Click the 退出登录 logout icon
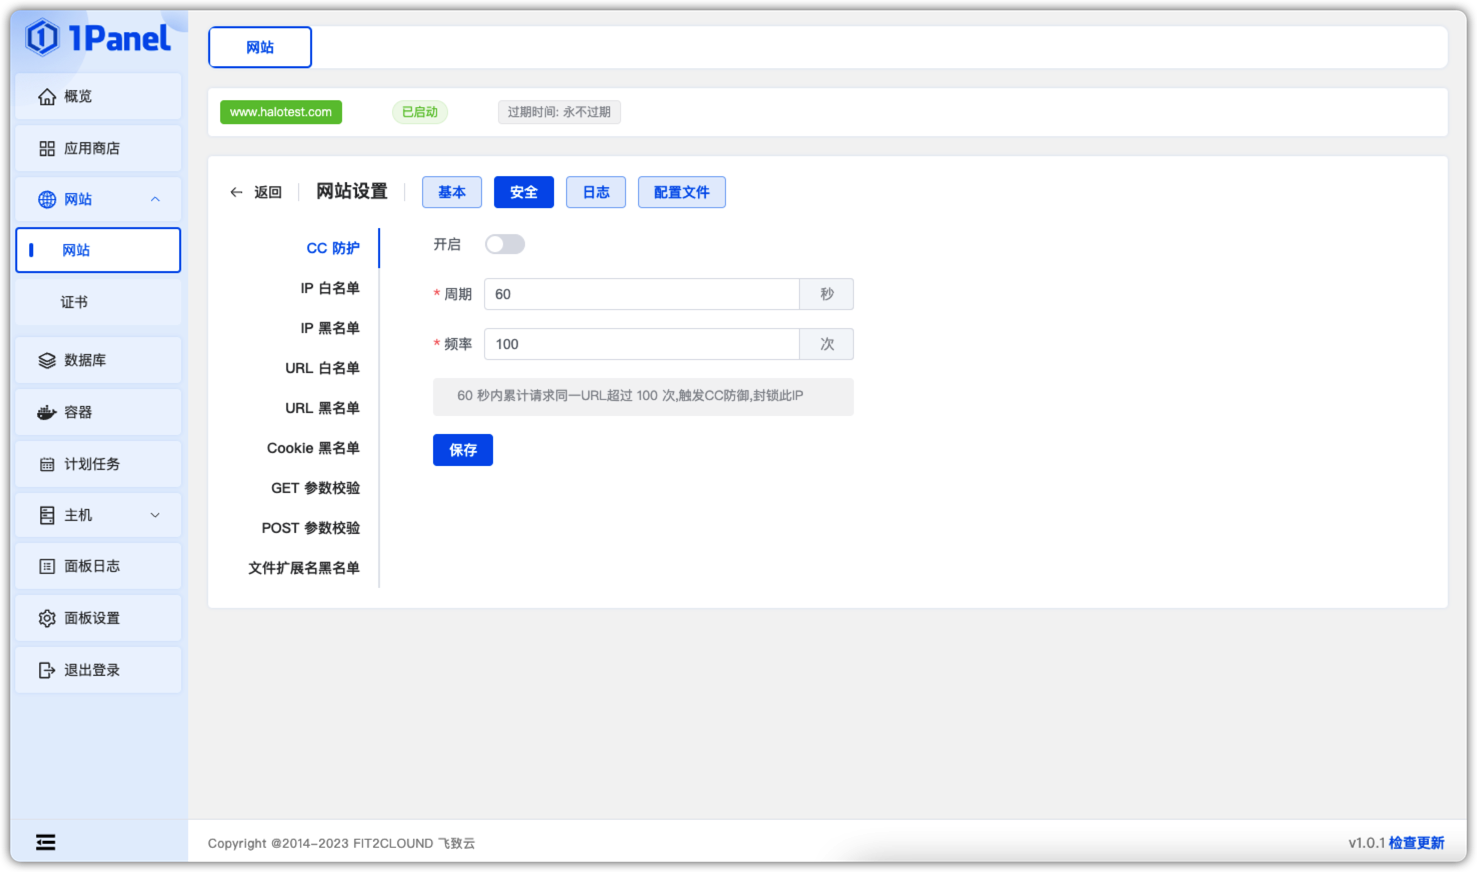1477x872 pixels. (x=46, y=670)
